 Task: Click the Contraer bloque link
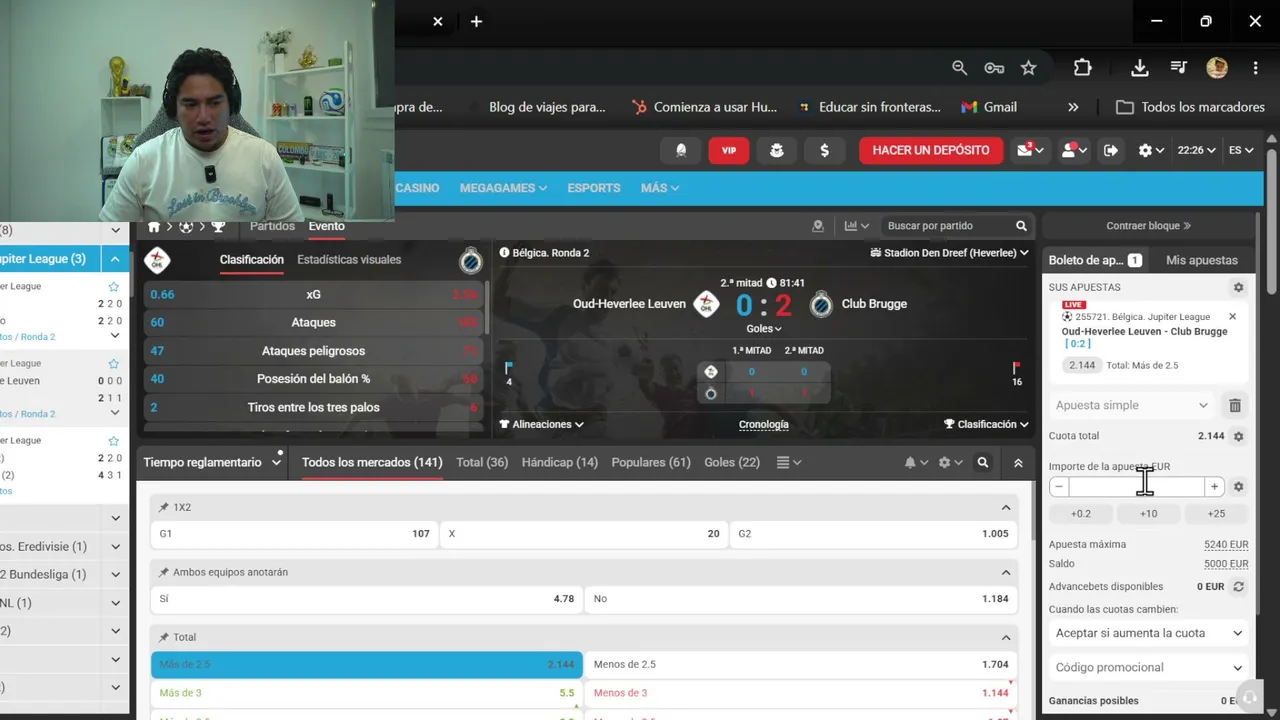[x=1148, y=226]
